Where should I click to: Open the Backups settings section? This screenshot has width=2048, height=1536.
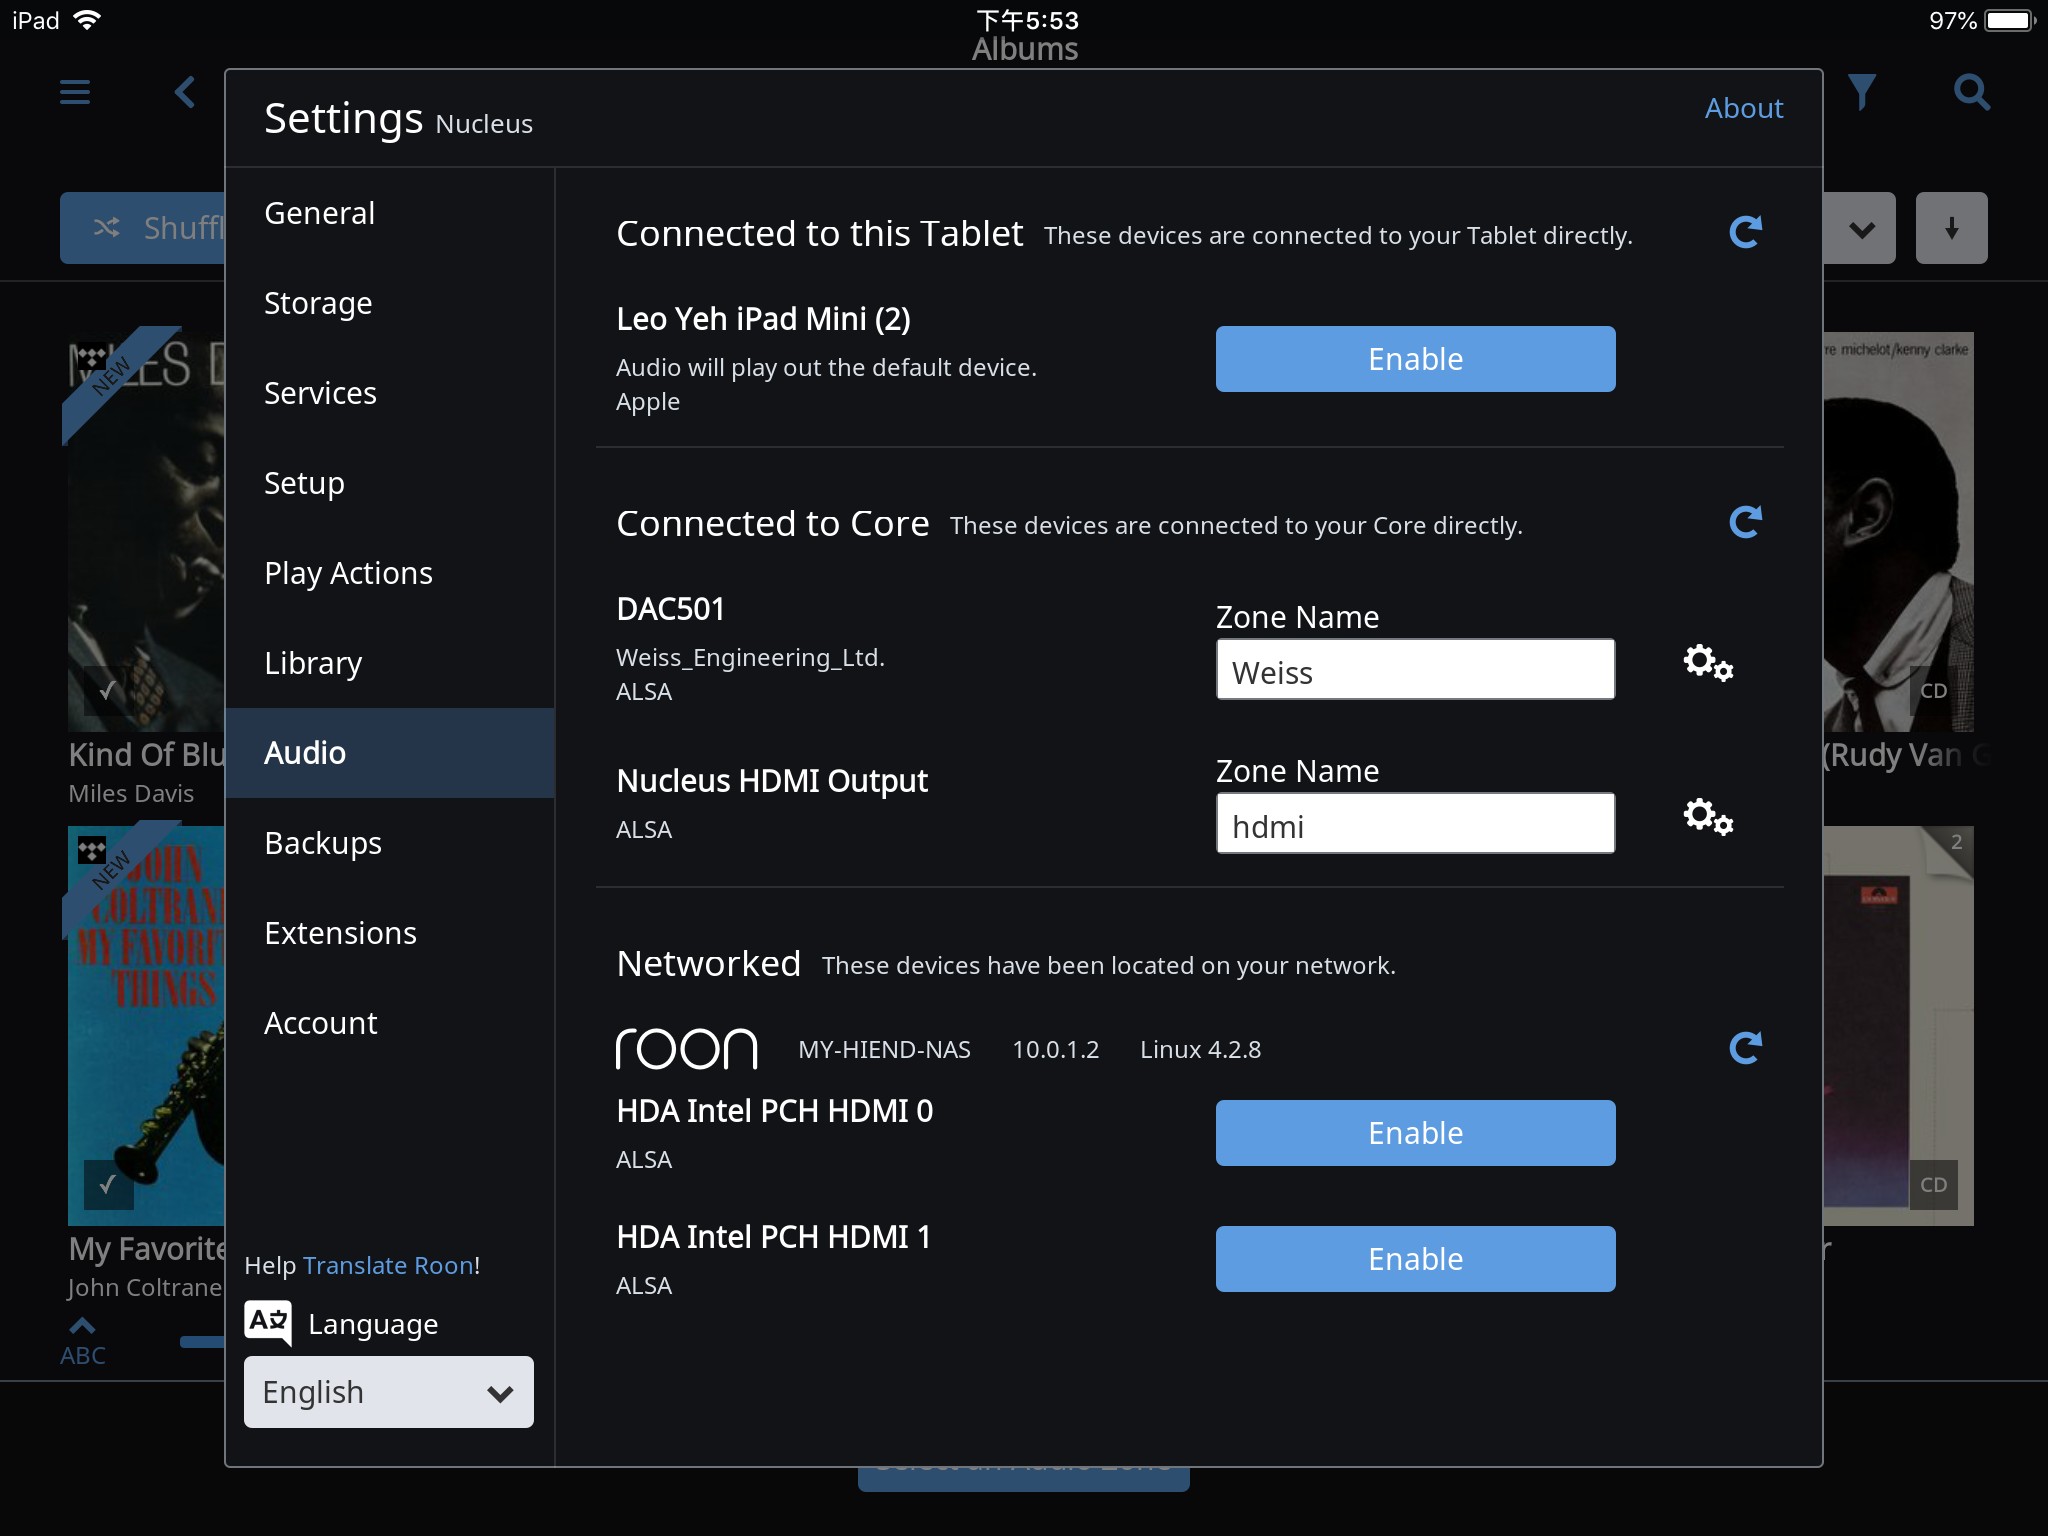pos(390,843)
